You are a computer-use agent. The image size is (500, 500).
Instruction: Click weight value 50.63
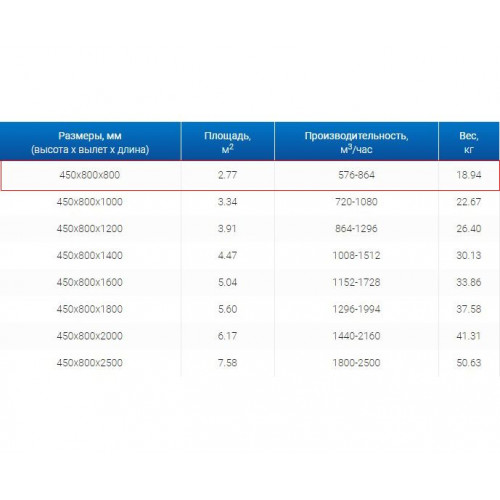[469, 363]
